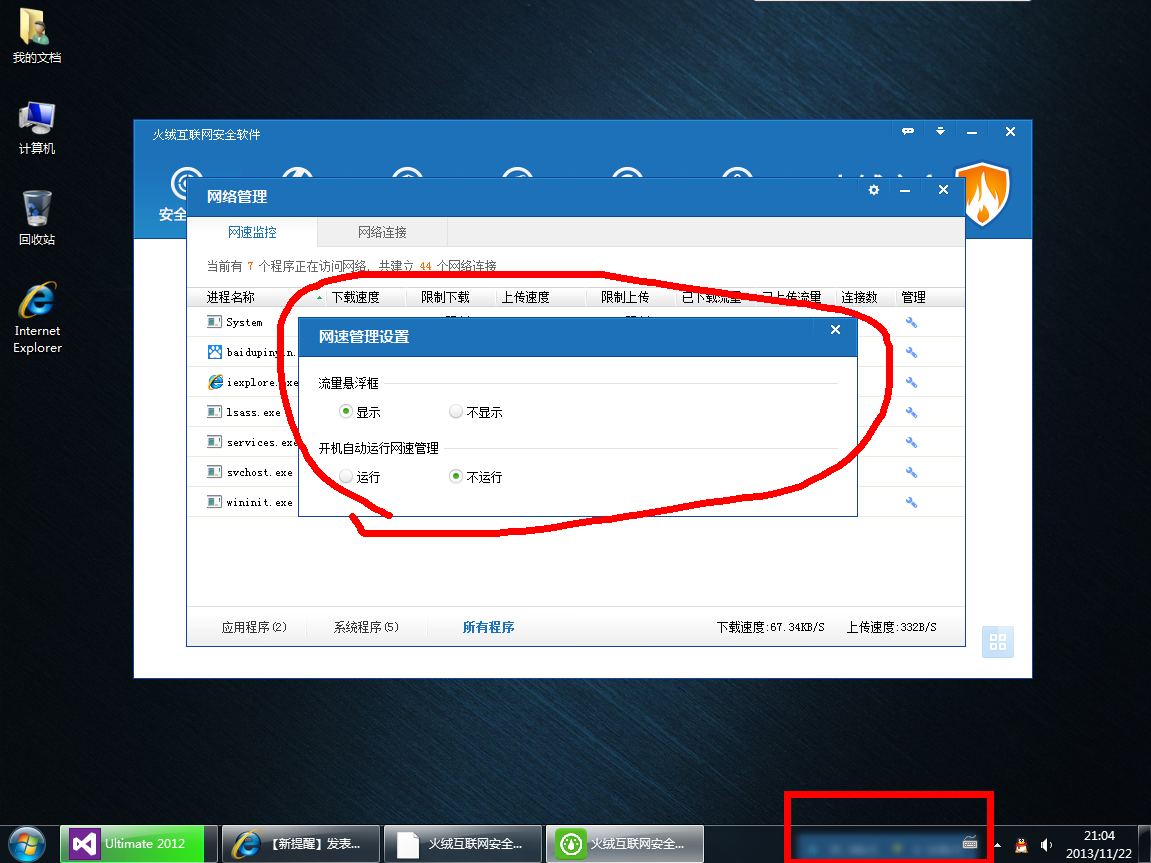Image resolution: width=1151 pixels, height=863 pixels.
Task: Click the wrench icon in the wininit.exe row
Action: point(911,502)
